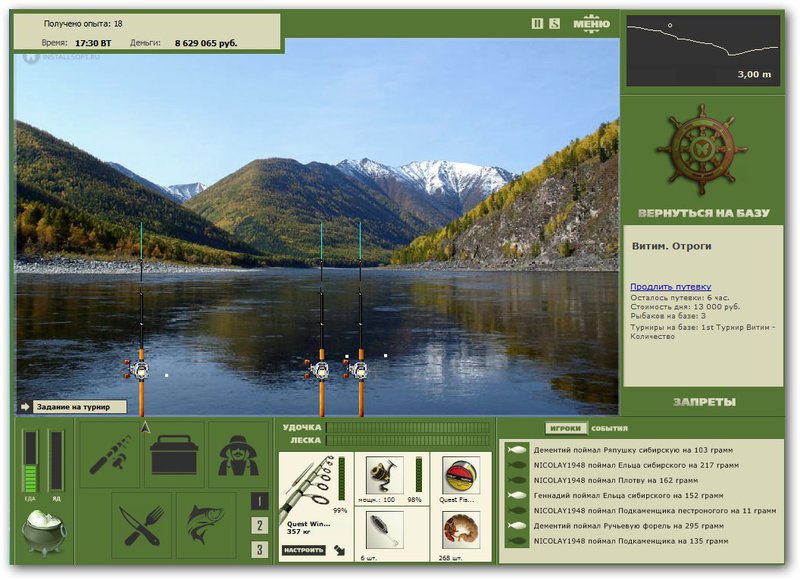Select the rightmost fishing rod reel

point(357,369)
